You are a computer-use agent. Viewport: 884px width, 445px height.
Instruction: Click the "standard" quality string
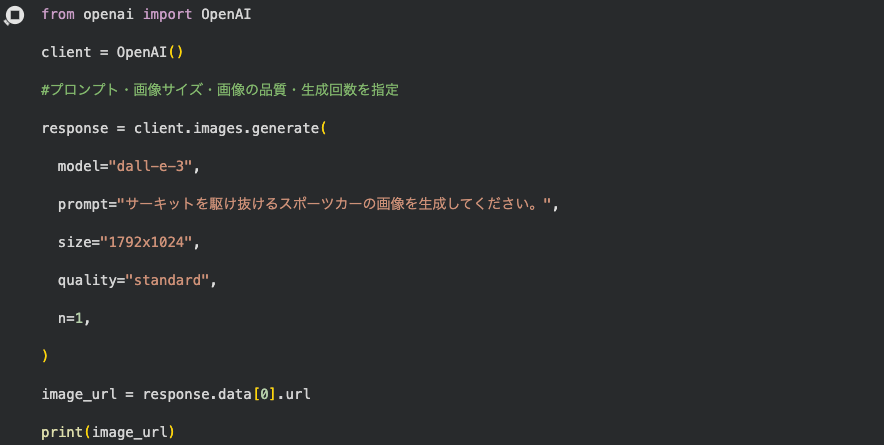click(167, 280)
